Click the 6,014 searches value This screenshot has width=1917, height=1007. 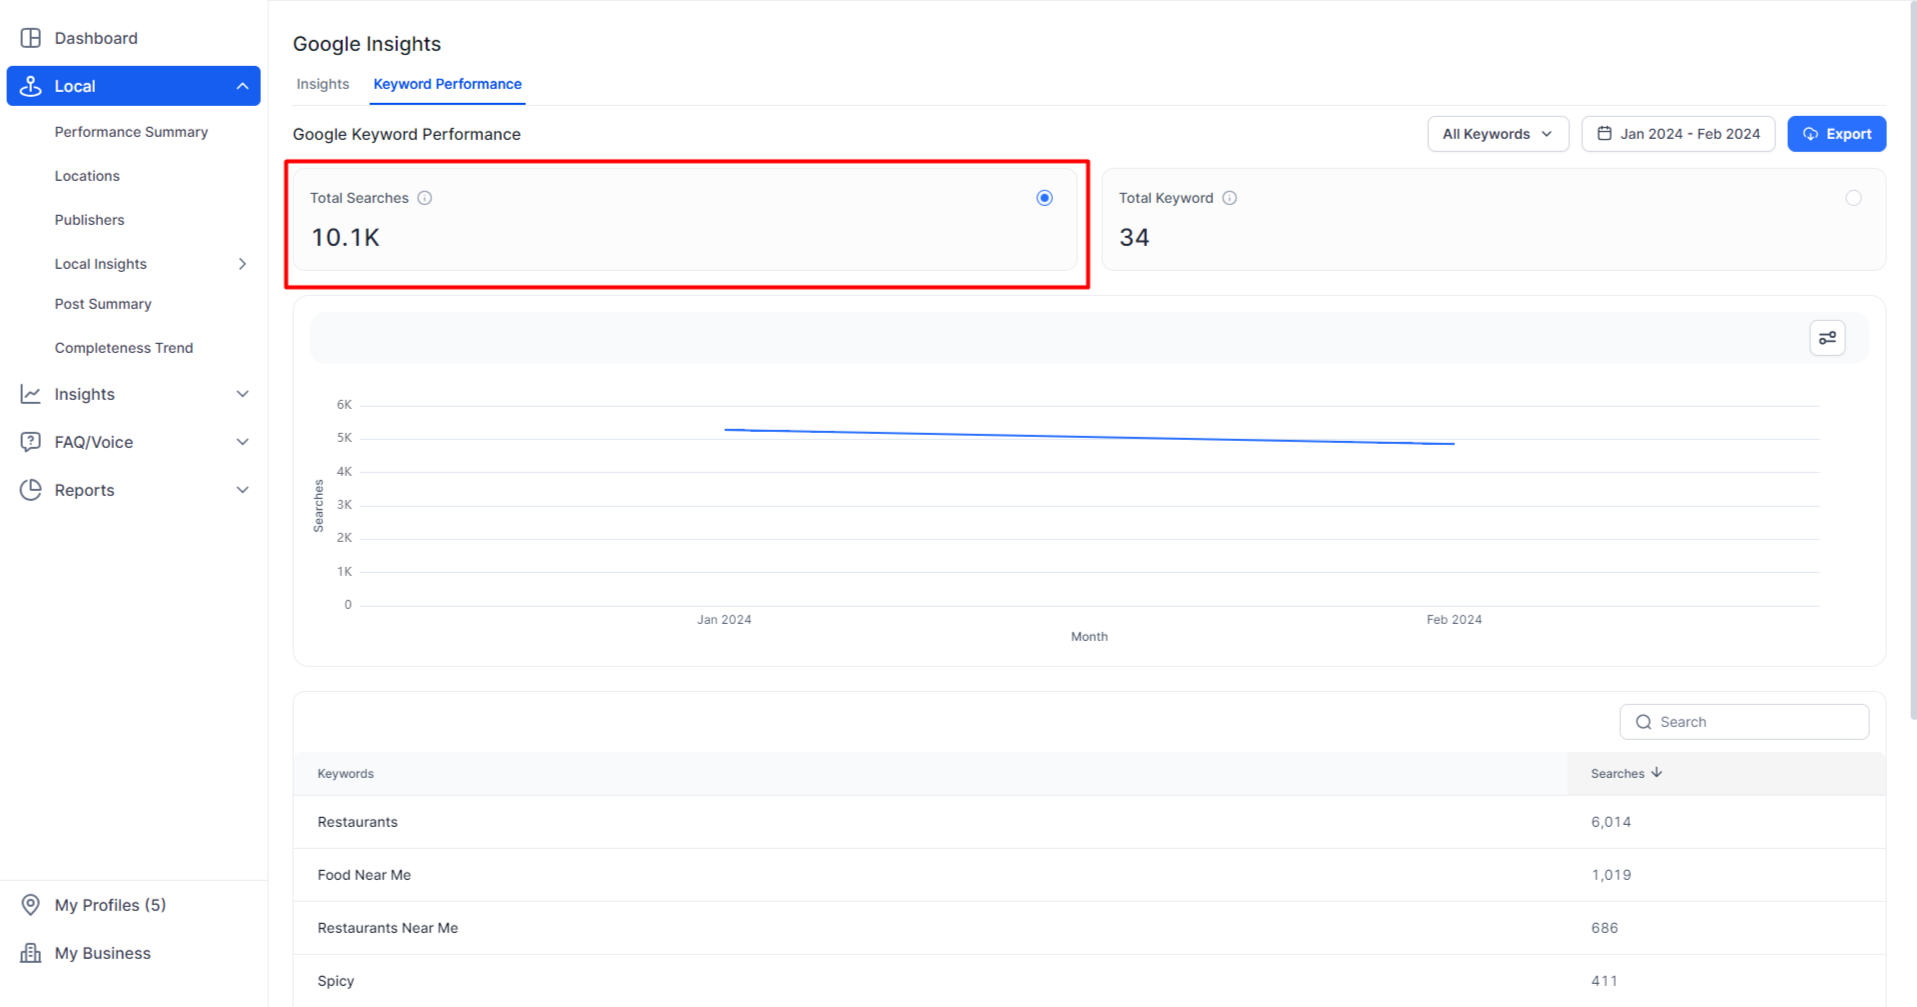point(1610,822)
